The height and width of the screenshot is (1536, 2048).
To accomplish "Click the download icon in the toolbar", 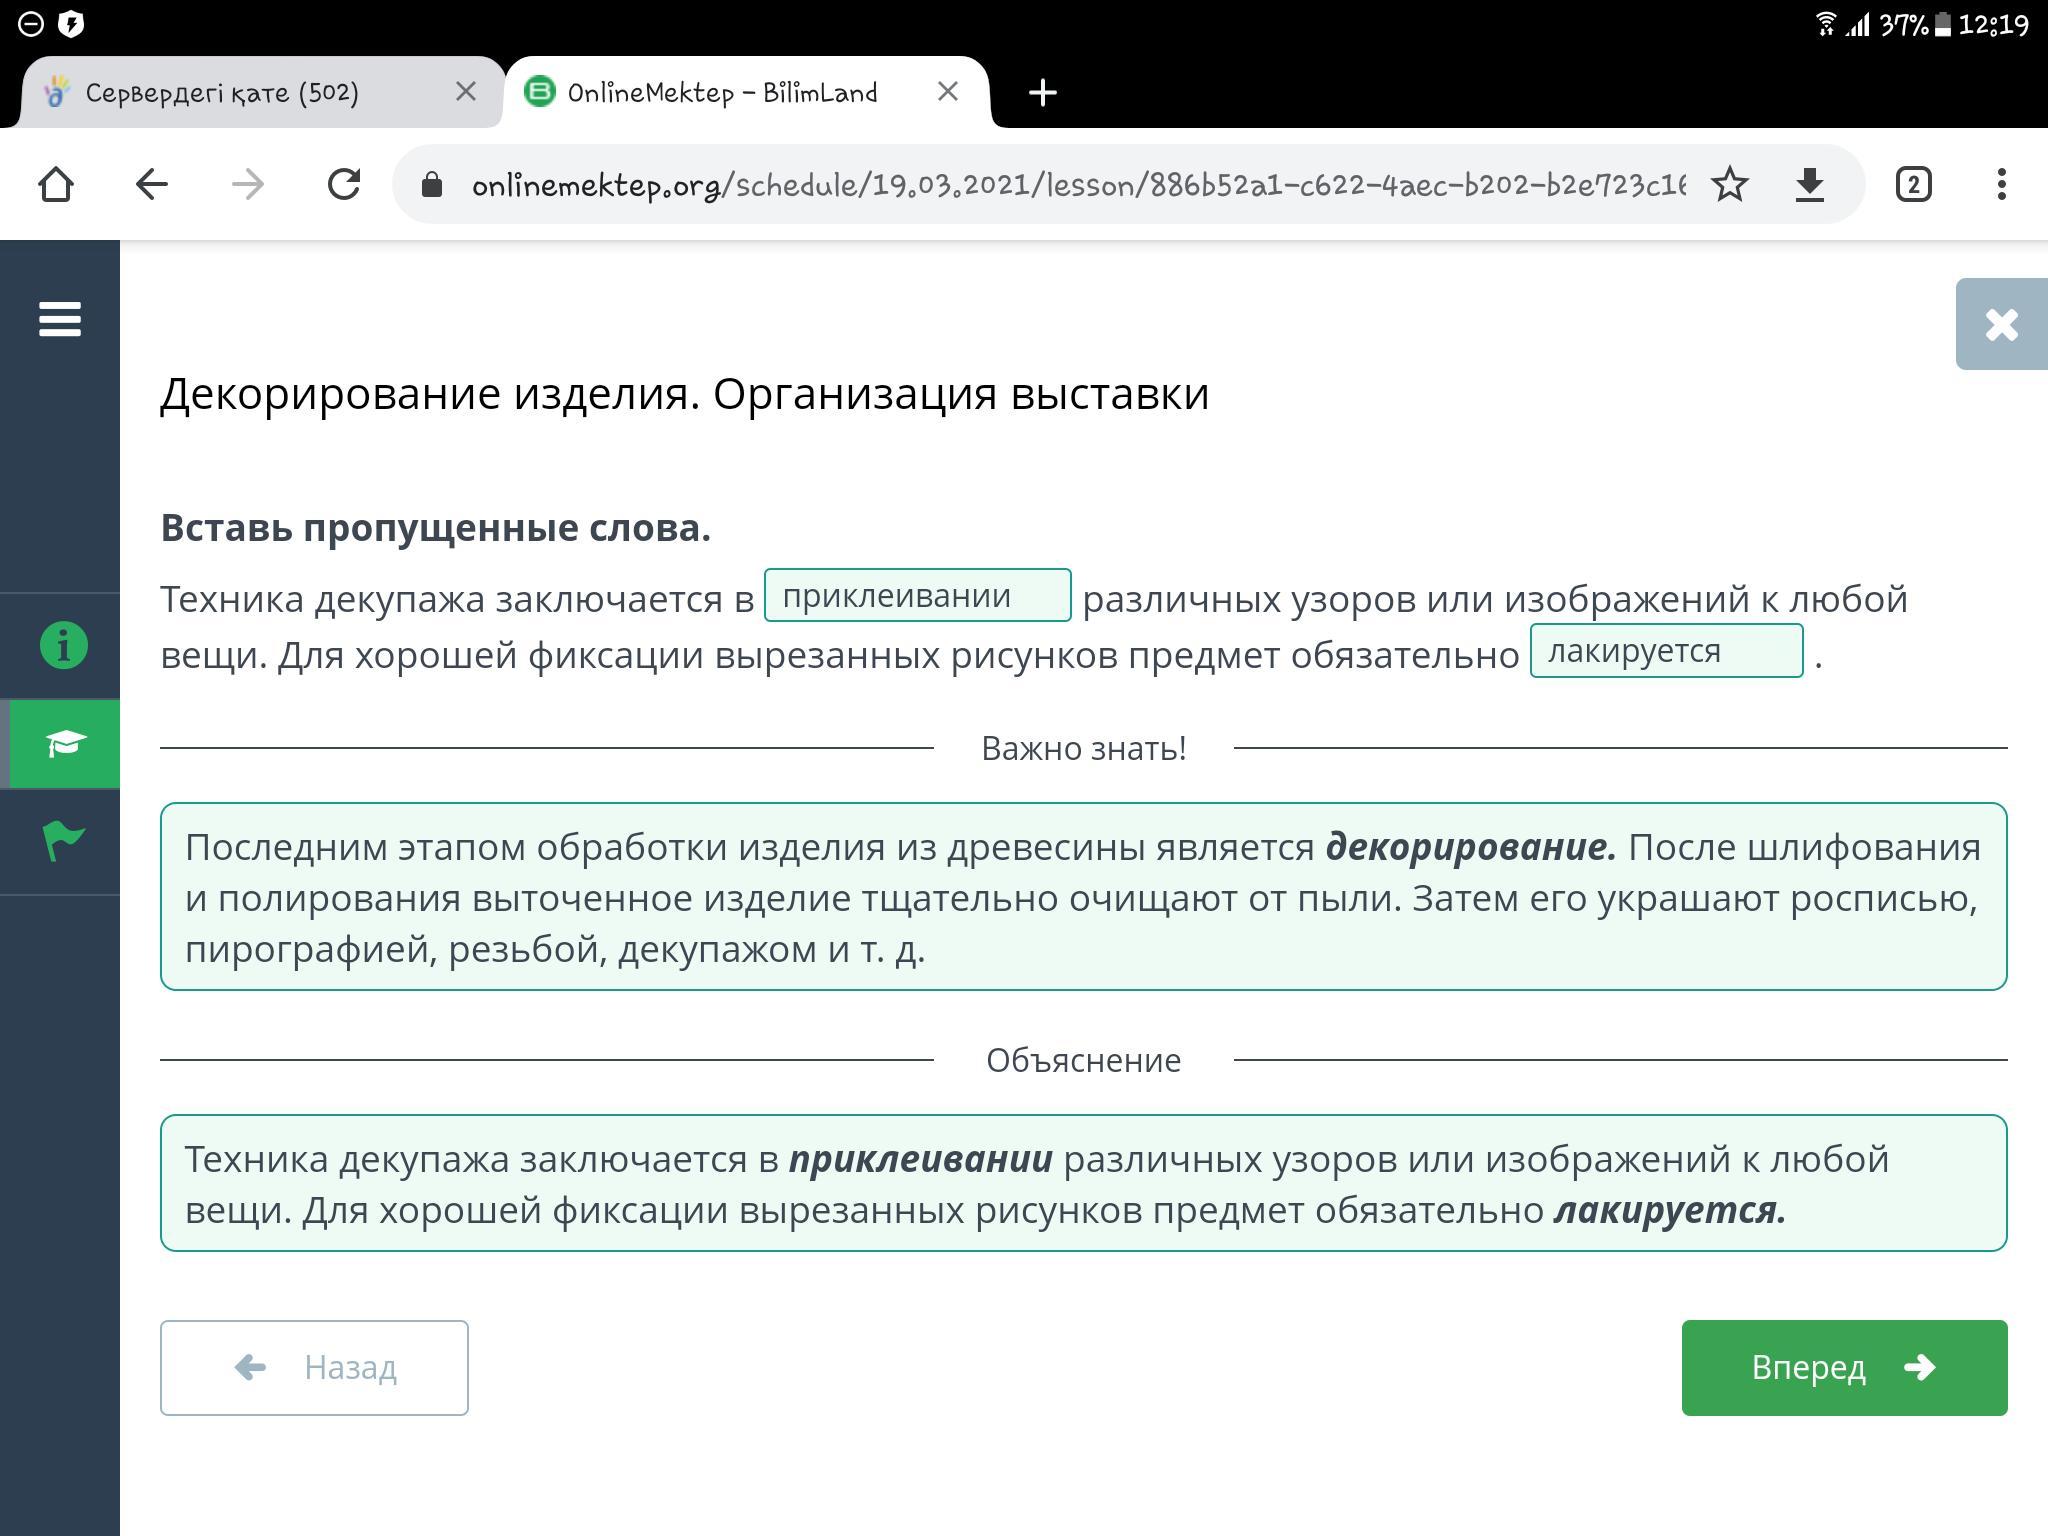I will point(1810,184).
